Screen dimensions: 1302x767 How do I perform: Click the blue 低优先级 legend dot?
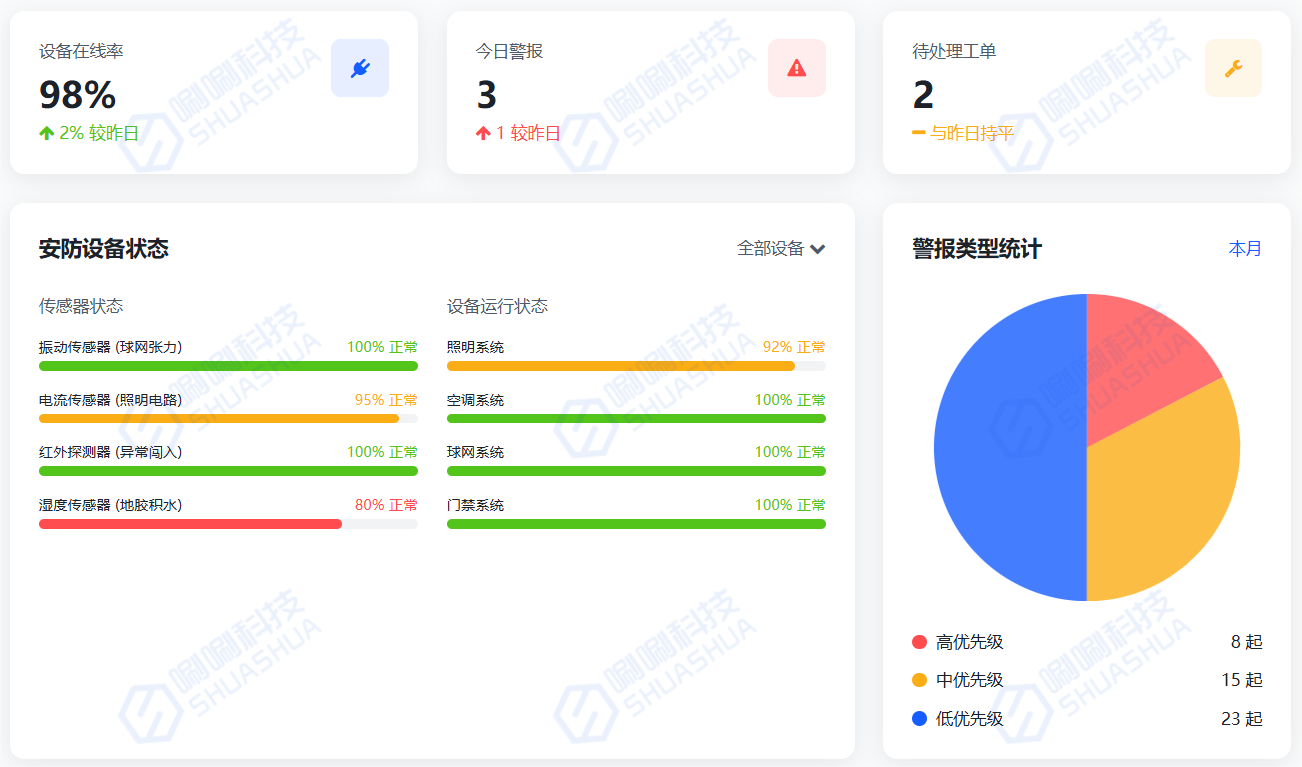click(920, 719)
